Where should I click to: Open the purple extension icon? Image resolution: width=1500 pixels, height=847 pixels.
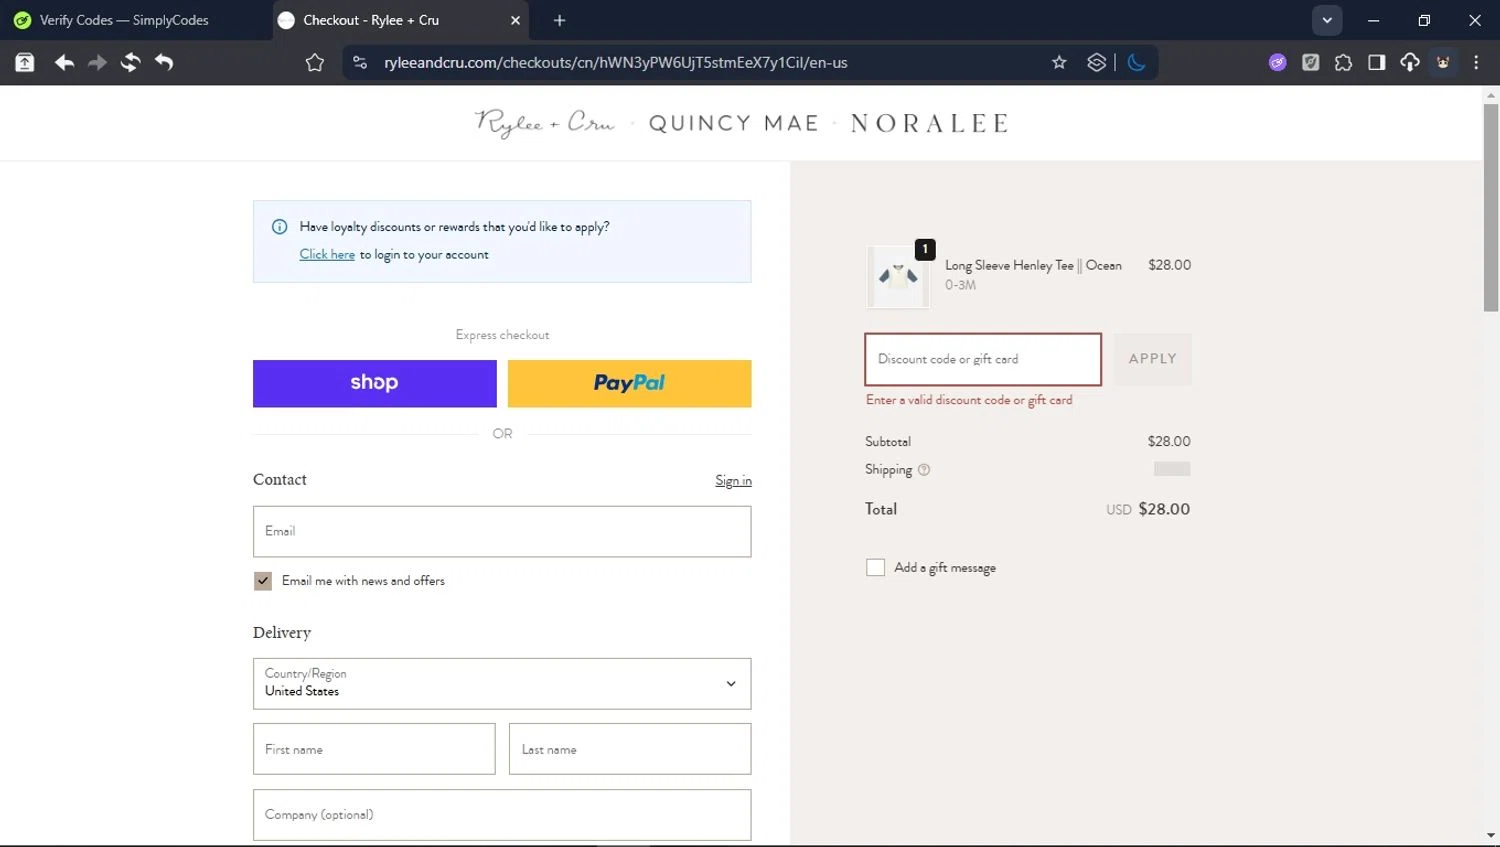(1277, 63)
